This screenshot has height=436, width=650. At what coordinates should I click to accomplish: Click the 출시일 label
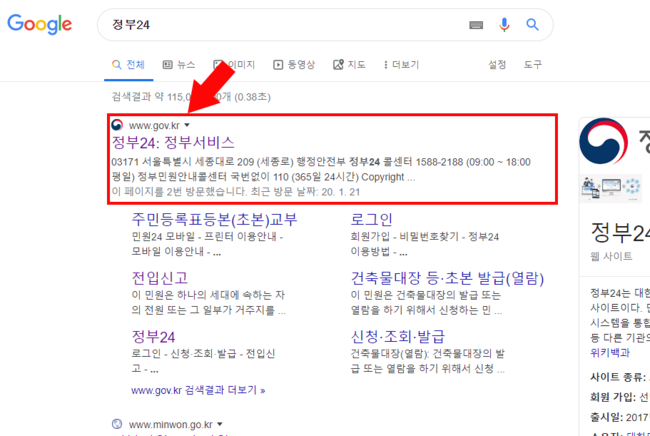[x=606, y=417]
